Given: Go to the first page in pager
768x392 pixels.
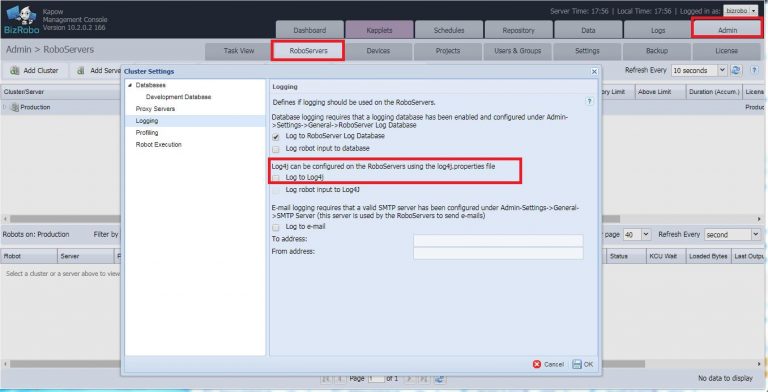Looking at the screenshot, I should click(326, 379).
